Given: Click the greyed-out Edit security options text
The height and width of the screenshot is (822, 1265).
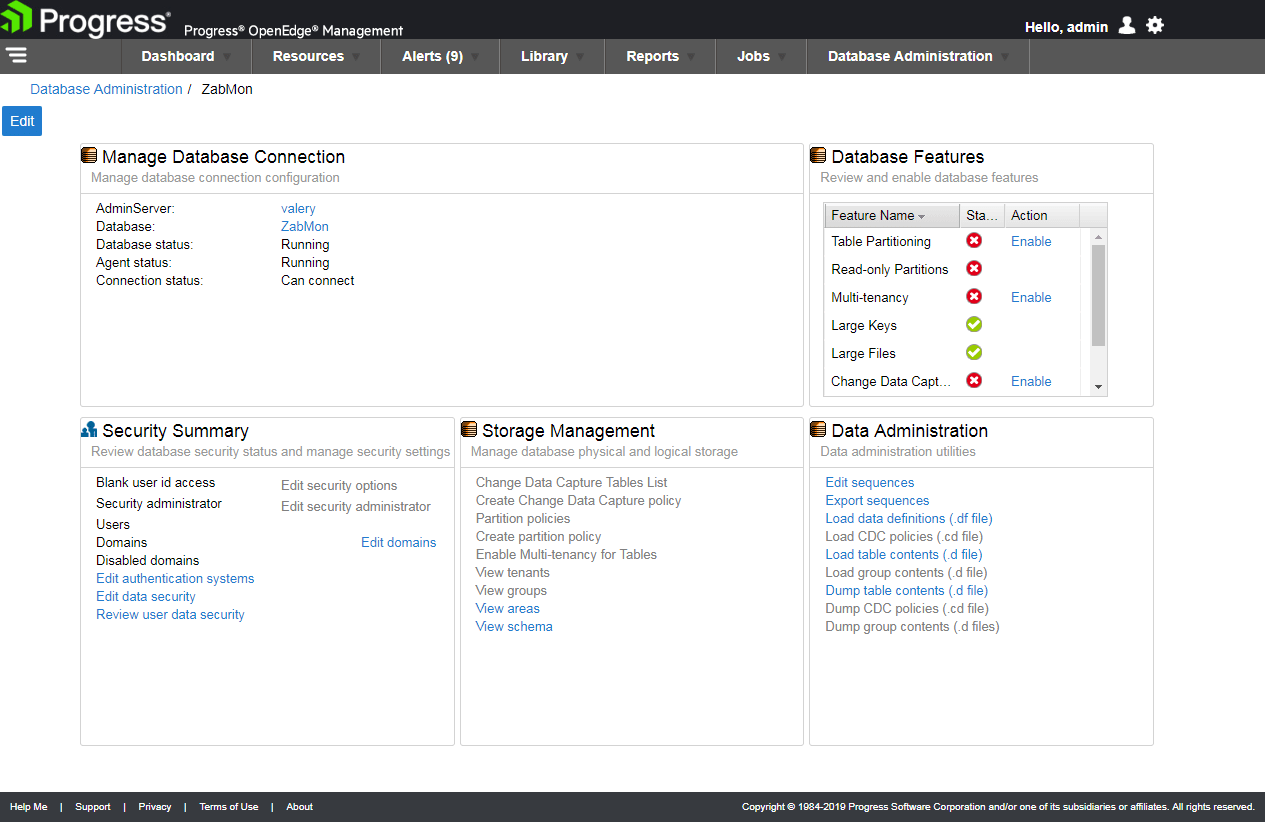Looking at the screenshot, I should click(339, 485).
